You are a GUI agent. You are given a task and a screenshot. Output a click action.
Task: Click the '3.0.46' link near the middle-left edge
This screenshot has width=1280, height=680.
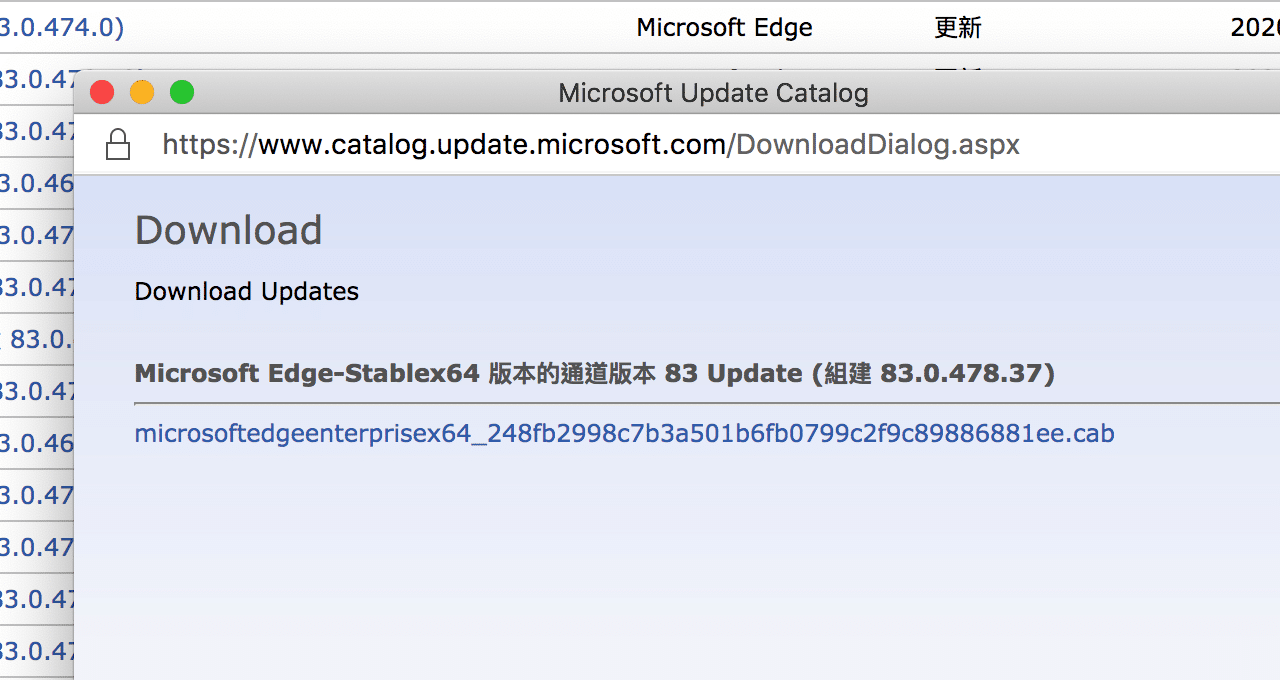(x=33, y=443)
